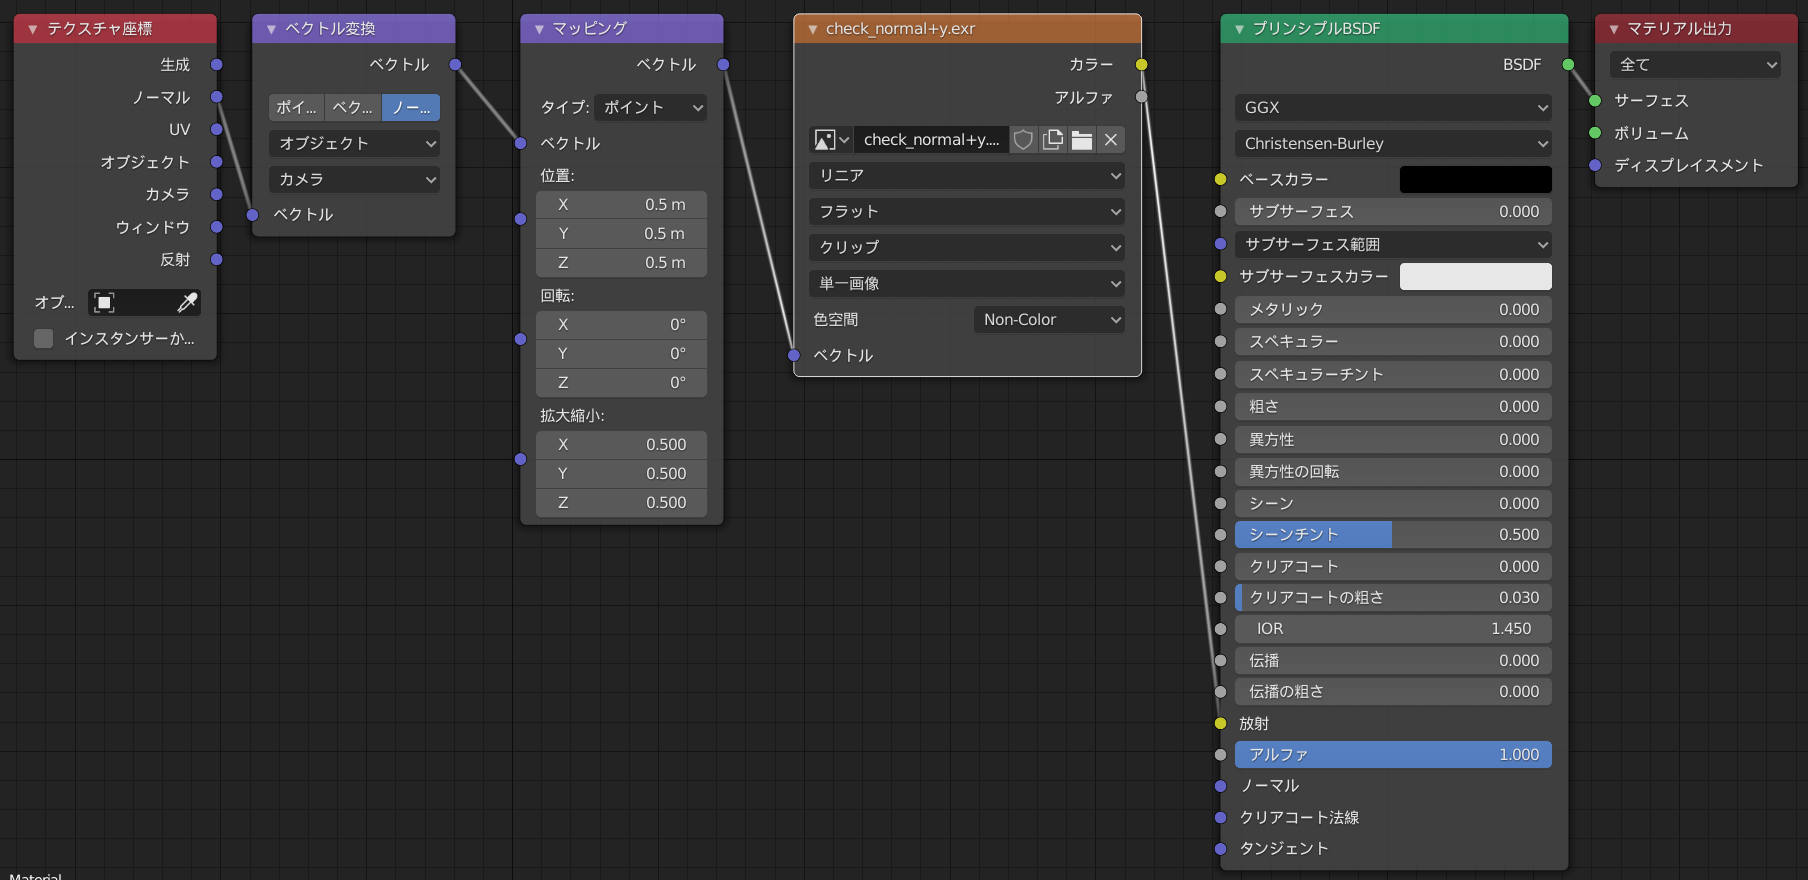Open mapping タイプ ポイント dropdown
Screen dimensions: 1808x880
[x=650, y=107]
